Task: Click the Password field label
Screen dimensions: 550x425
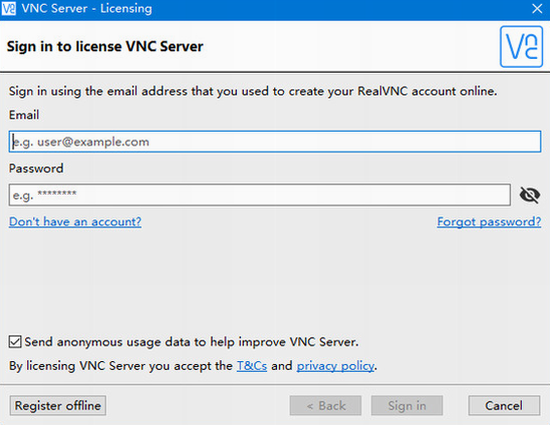Action: tap(36, 168)
